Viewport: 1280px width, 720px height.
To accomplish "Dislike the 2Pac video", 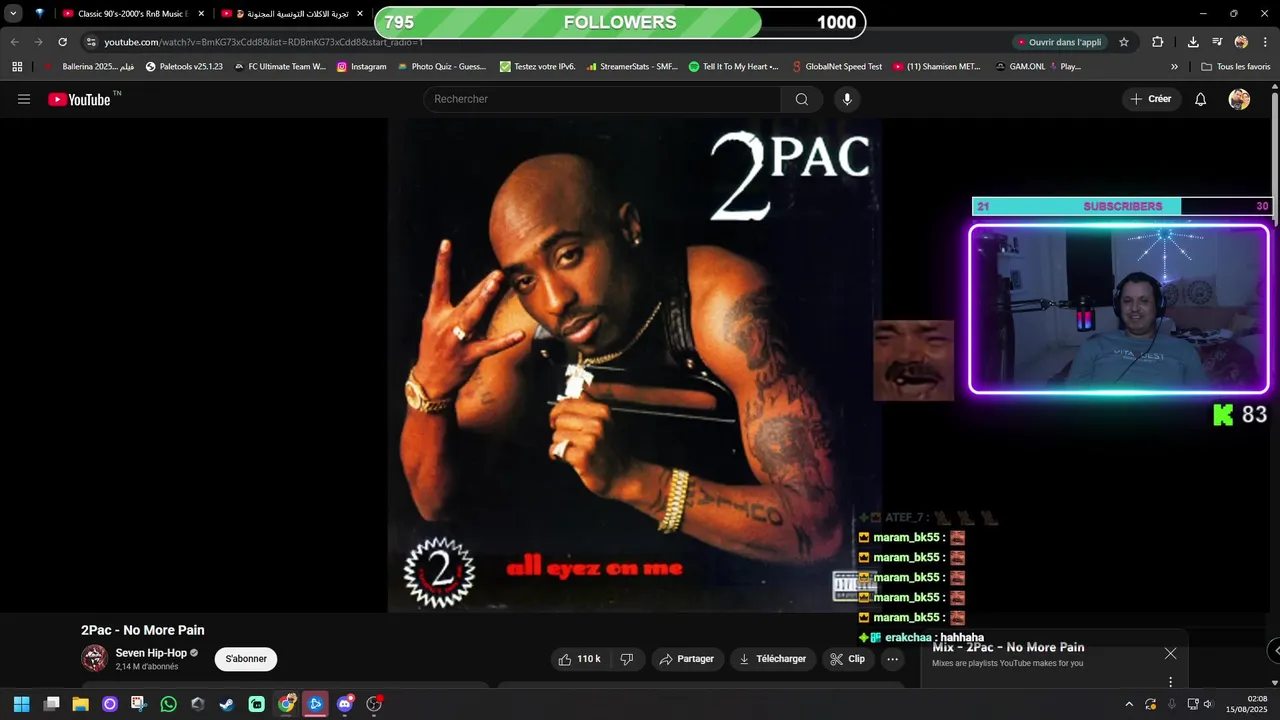I will click(x=627, y=659).
